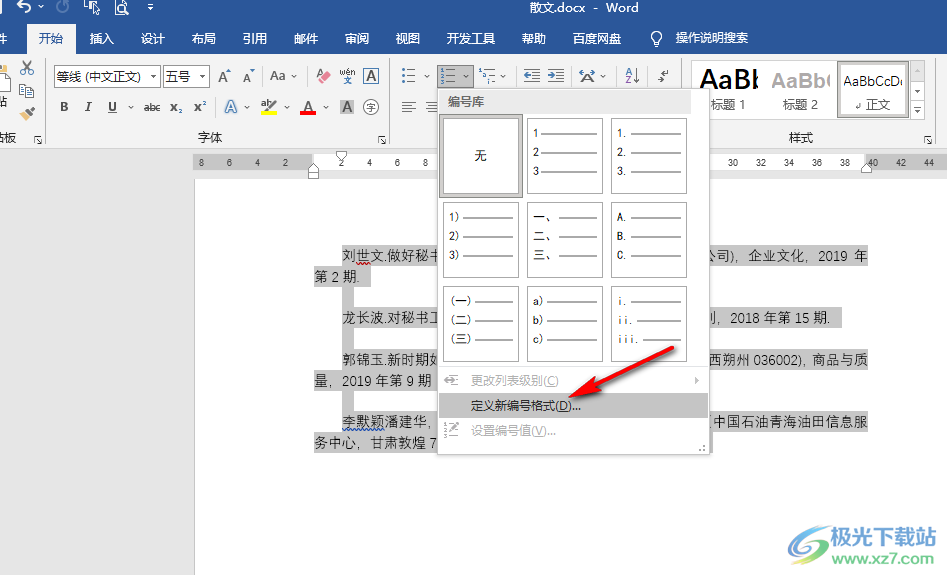
Task: Switch to 插入 ribbon tab
Action: coord(101,39)
